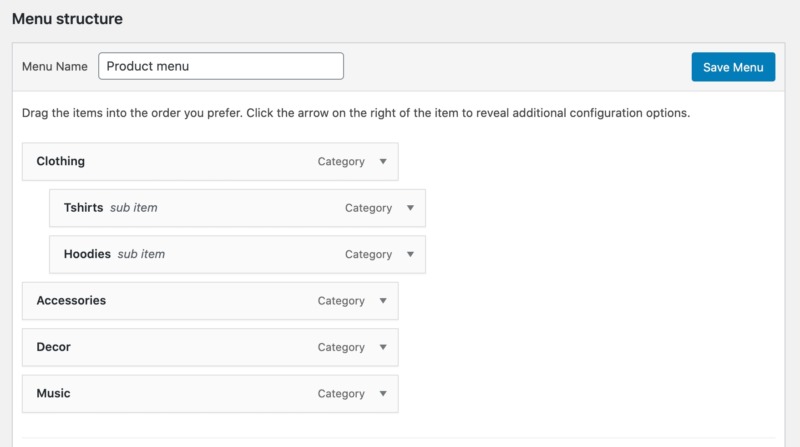Expand the Tshirts sub item arrow
Screen dimensions: 800x447
pos(409,208)
